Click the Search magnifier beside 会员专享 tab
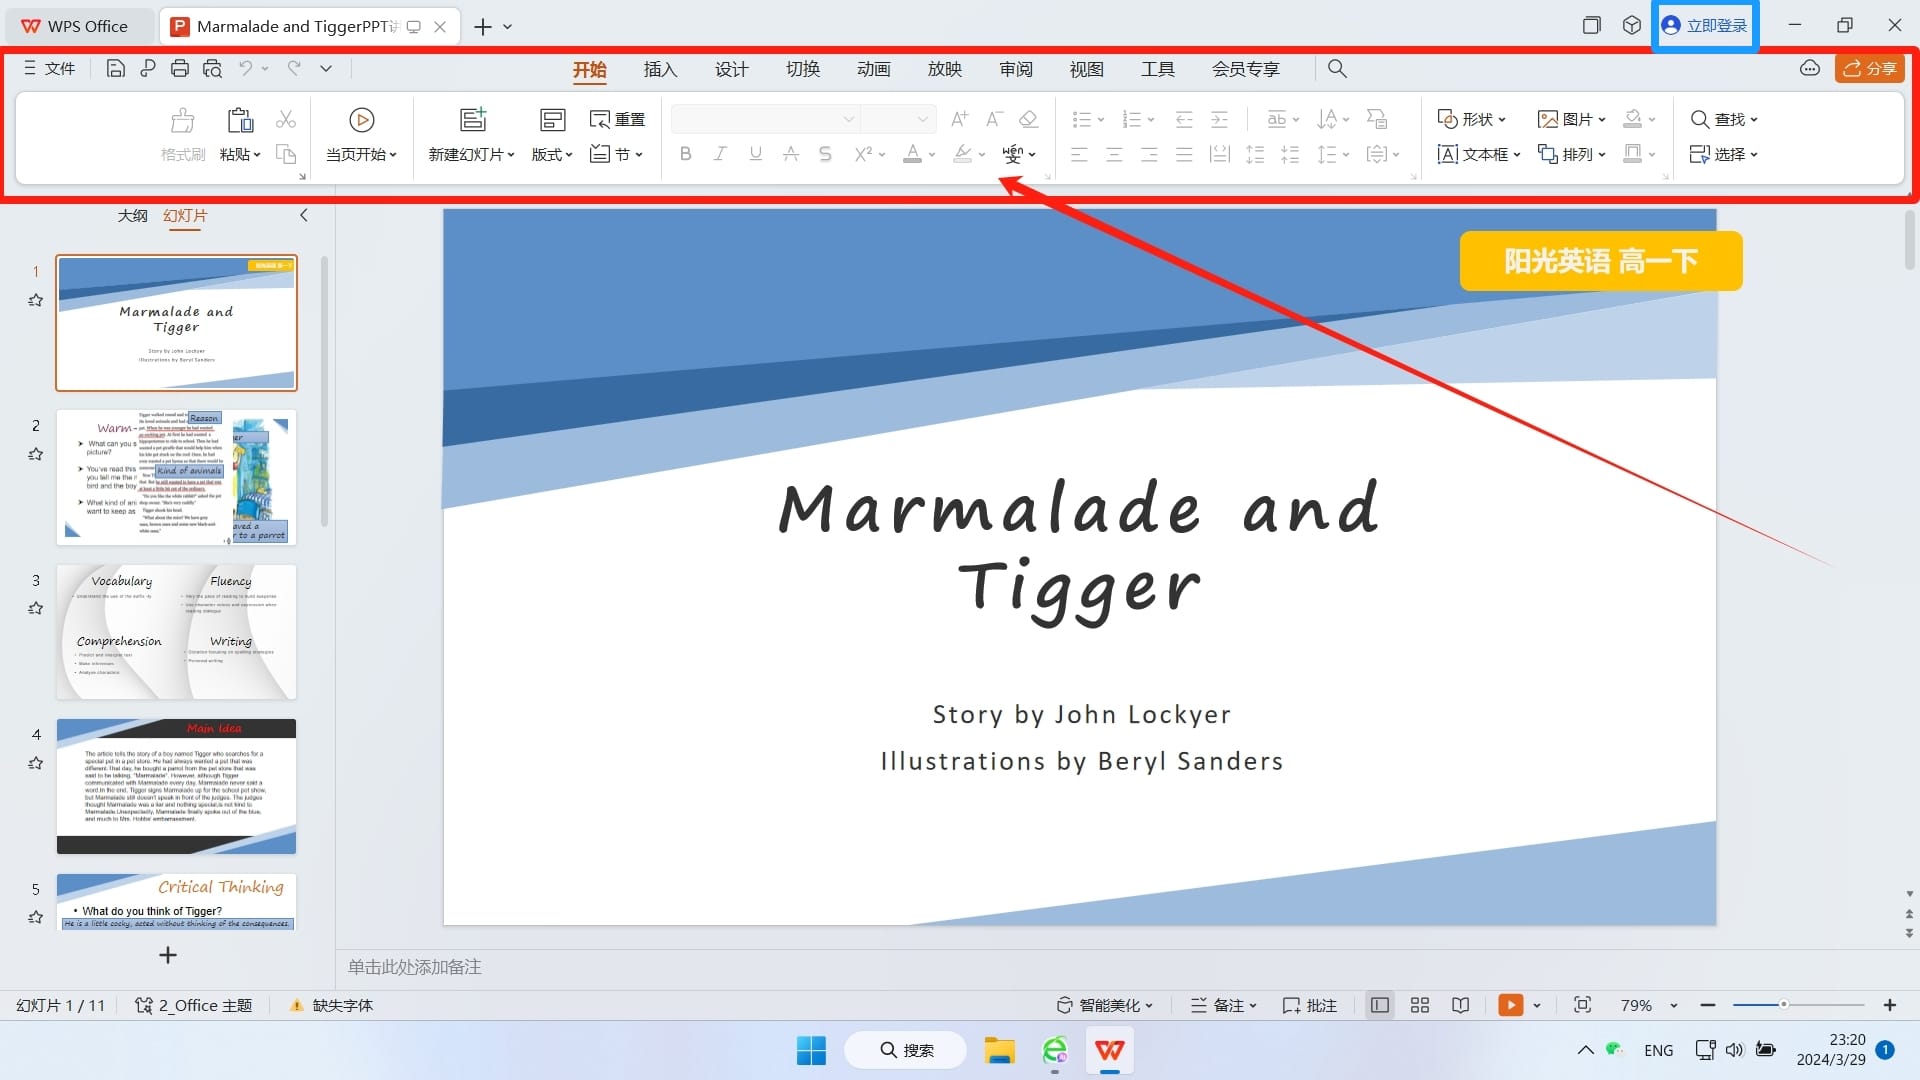This screenshot has width=1920, height=1080. pos(1337,69)
